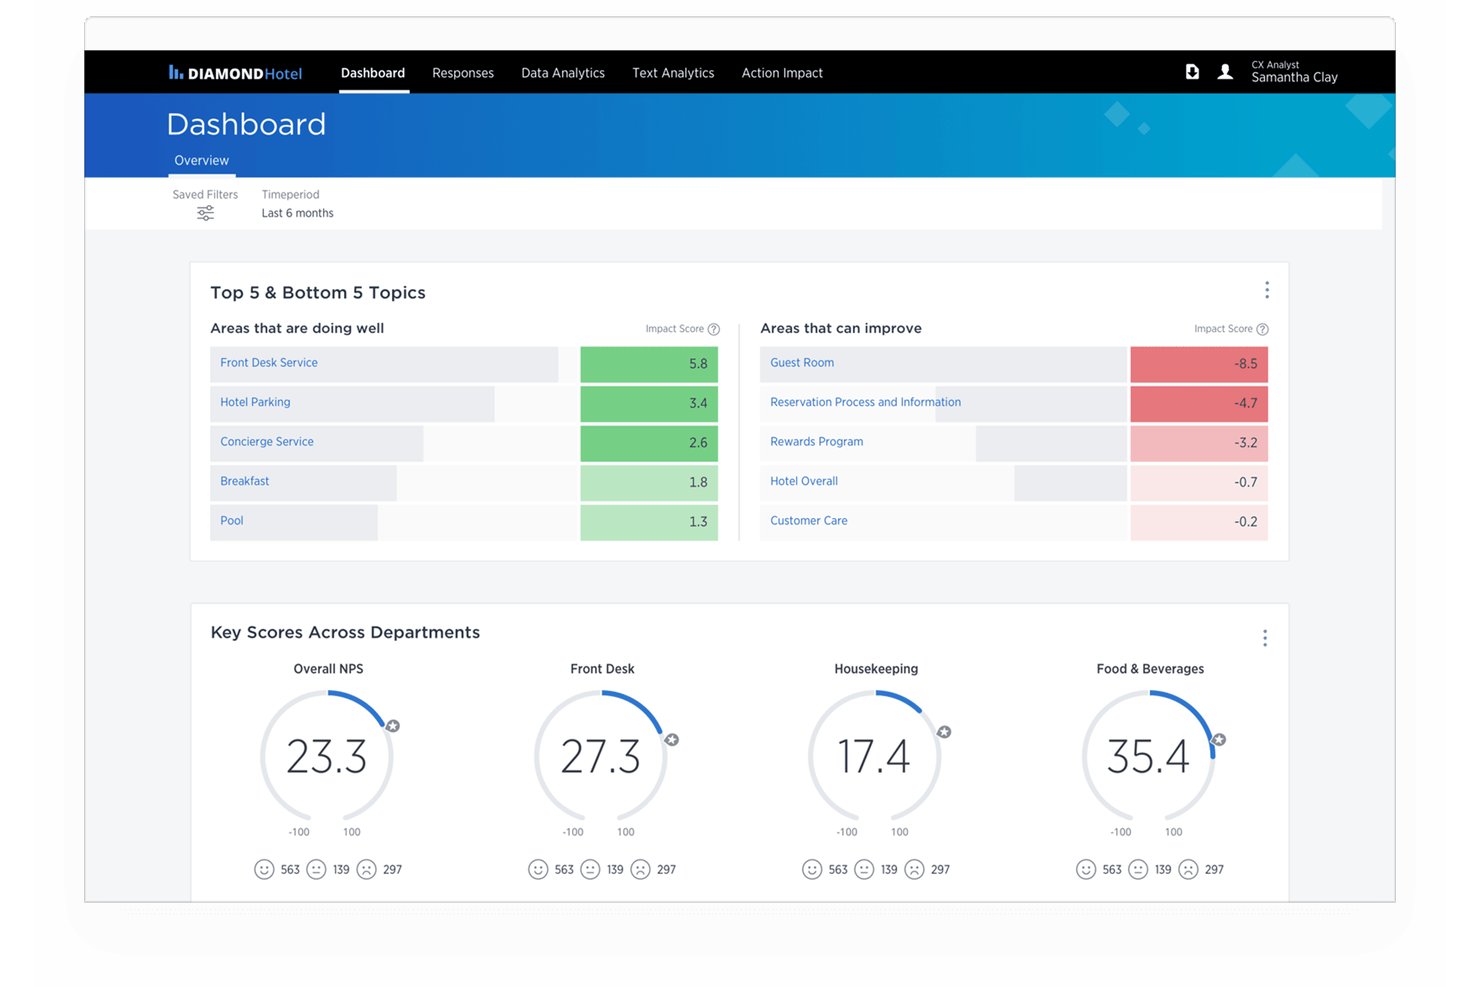
Task: Open the Customer Care topic
Action: [x=808, y=521]
